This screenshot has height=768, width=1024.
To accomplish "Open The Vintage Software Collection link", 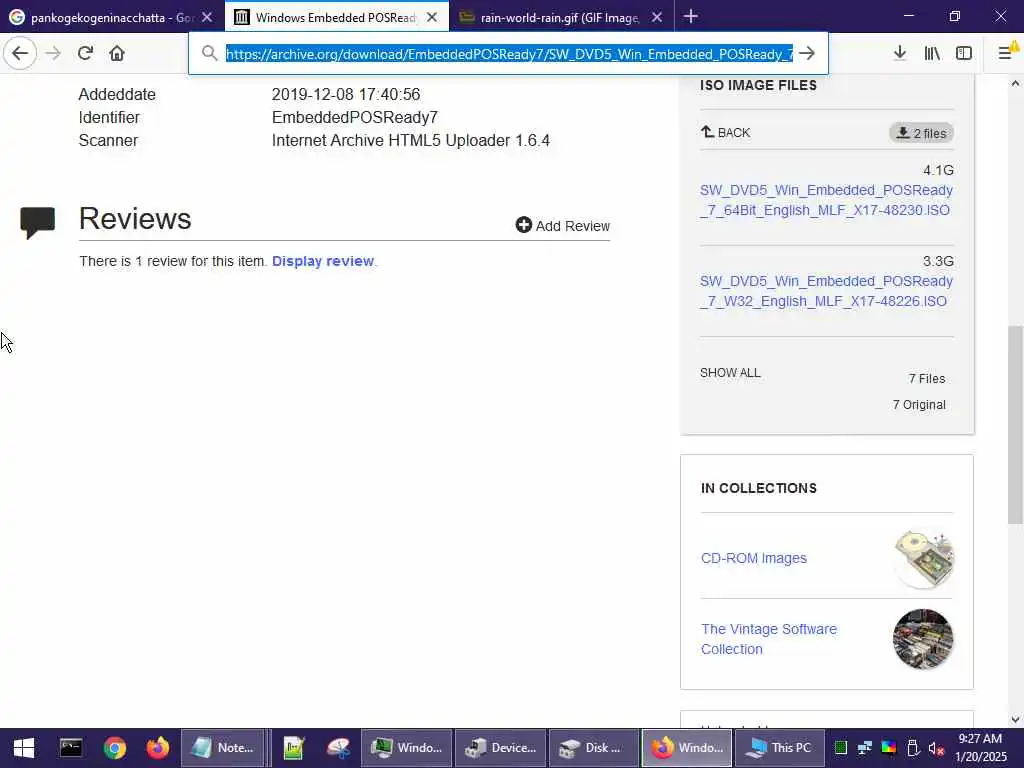I will pyautogui.click(x=769, y=639).
